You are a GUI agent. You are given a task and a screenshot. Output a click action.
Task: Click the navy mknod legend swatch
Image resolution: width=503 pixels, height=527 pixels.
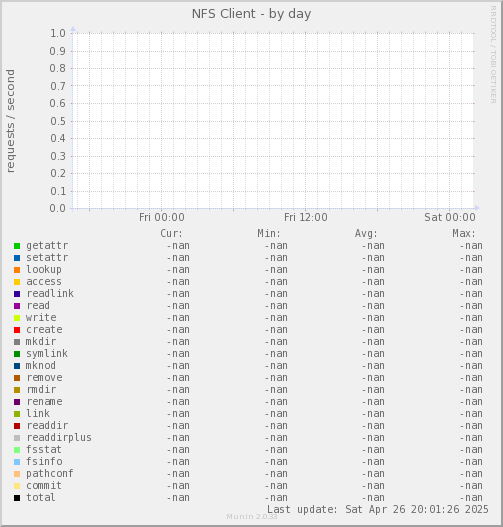[x=17, y=366]
